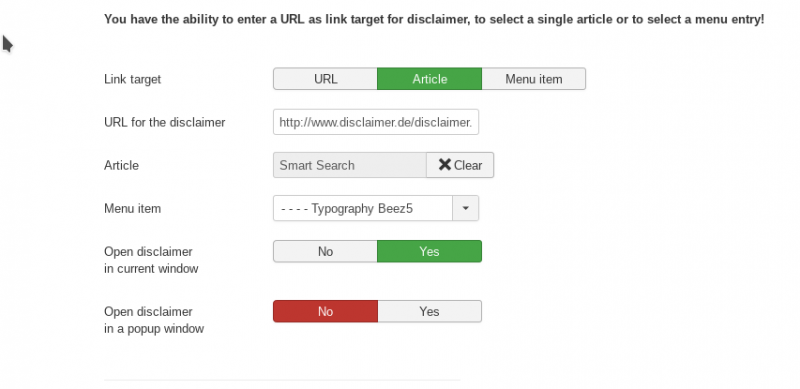Click the Link target field label

pos(133,79)
